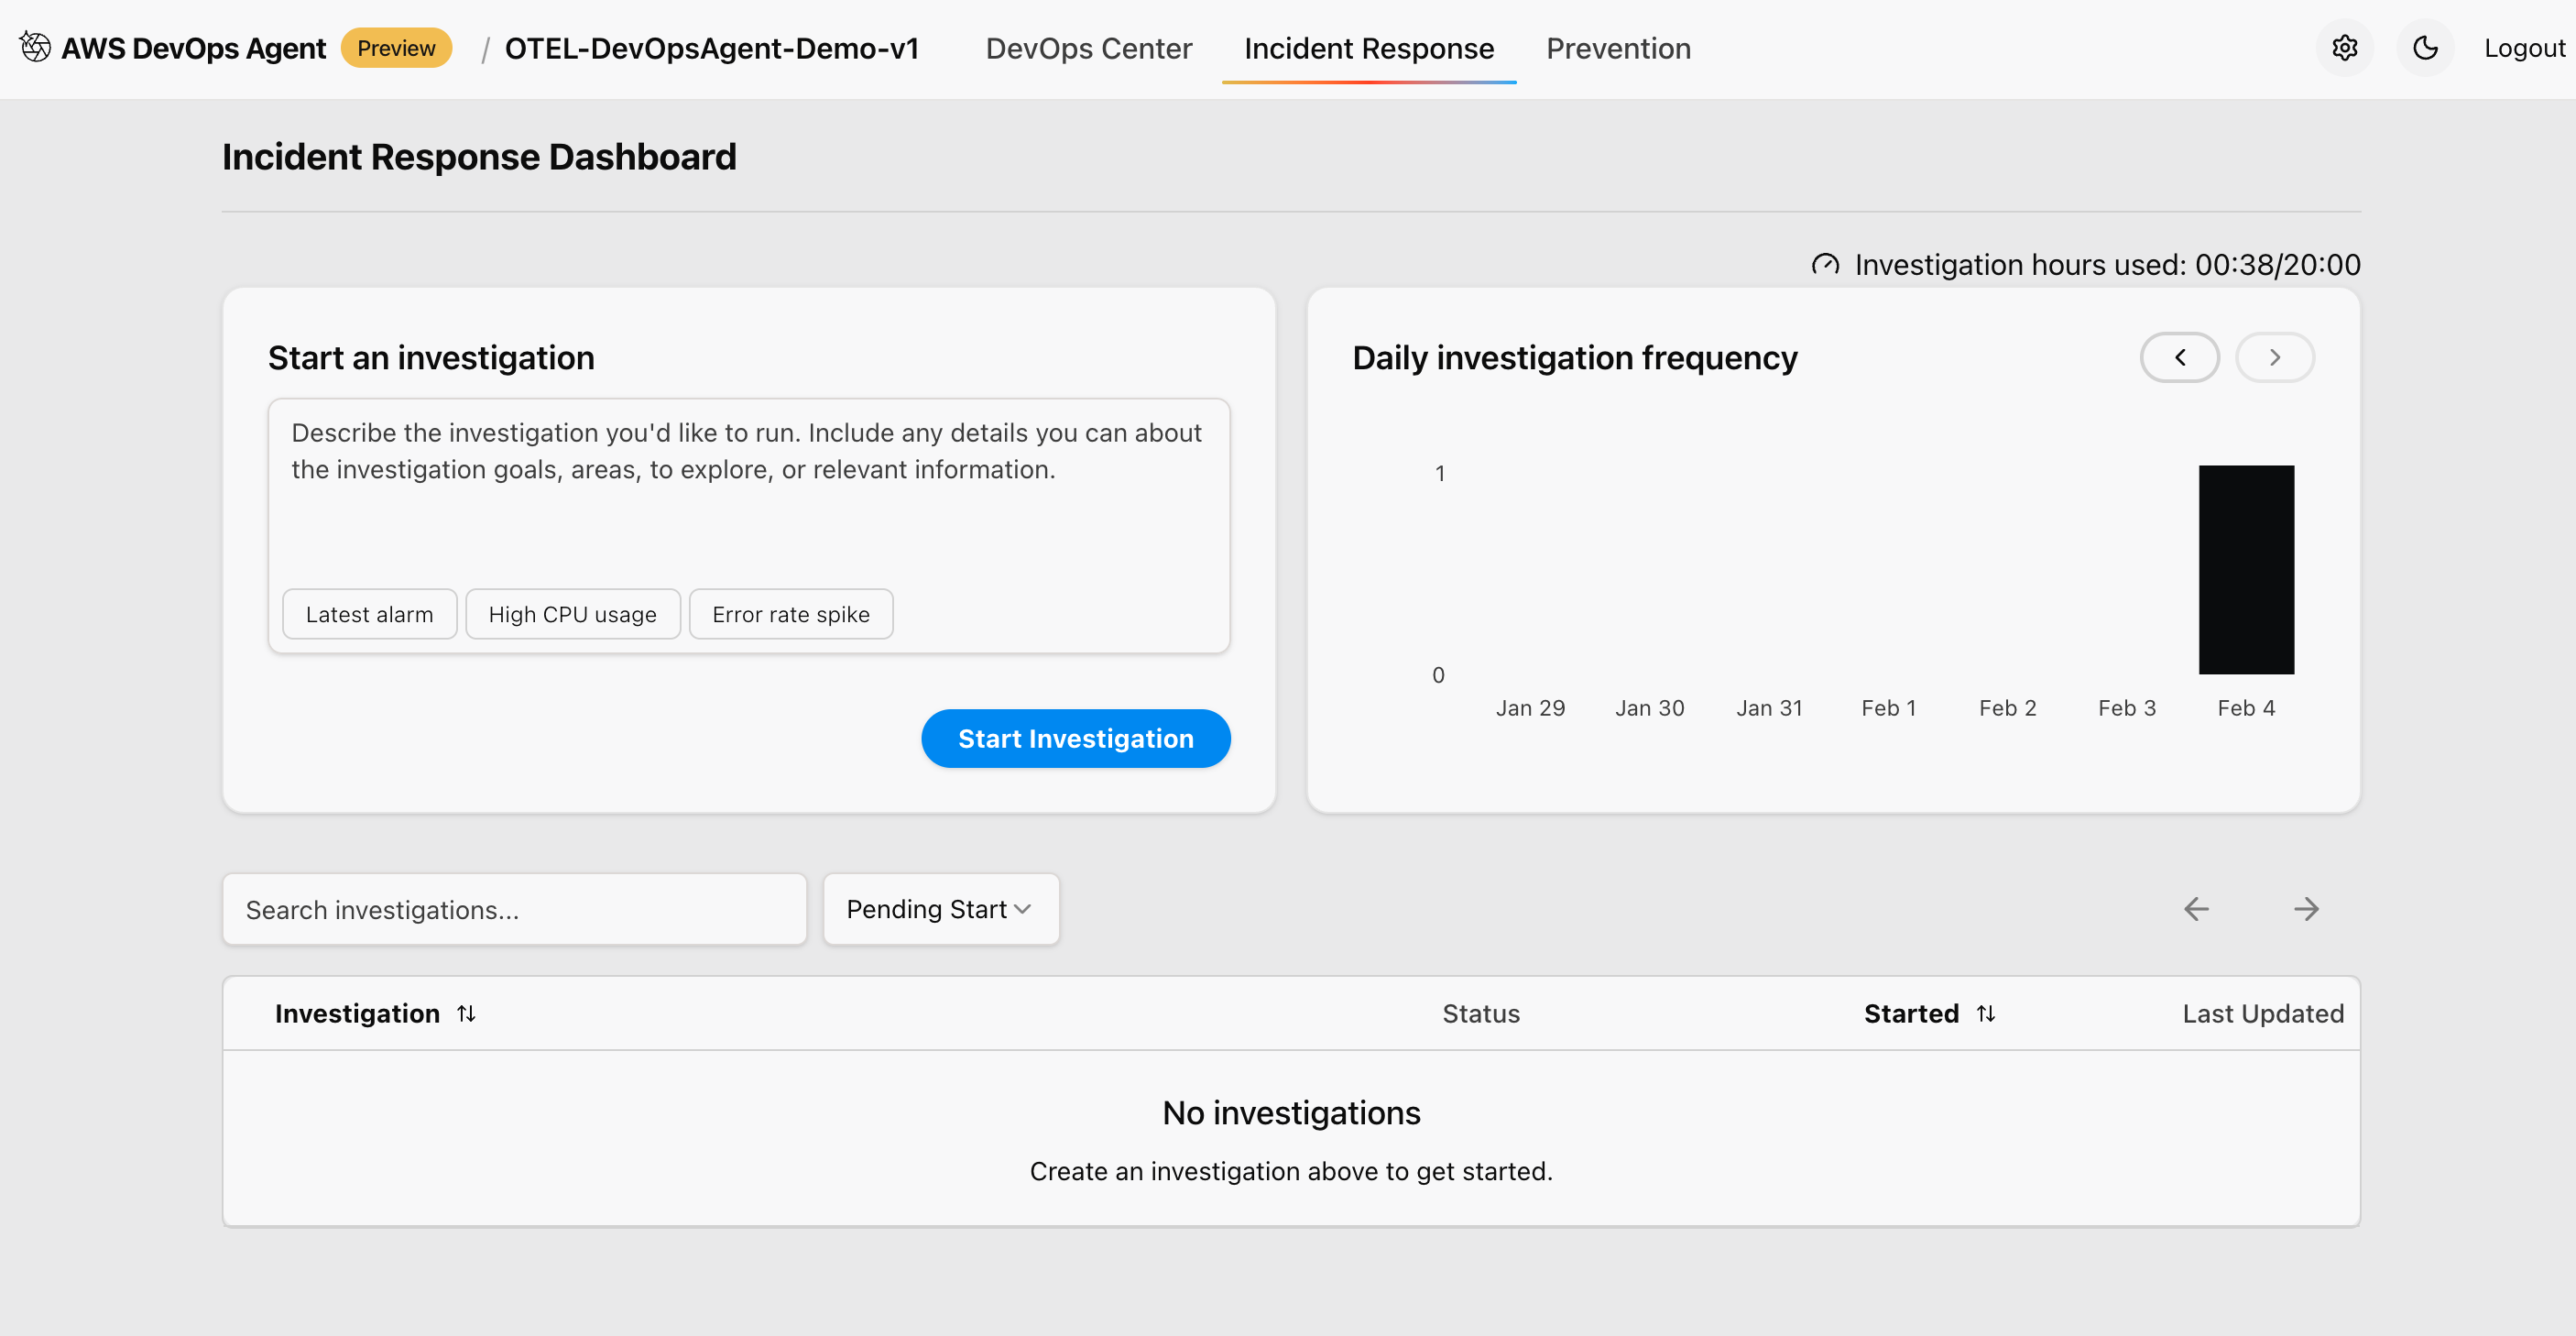The height and width of the screenshot is (1336, 2576).
Task: Open the Pending Start filter dropdown
Action: [x=939, y=909]
